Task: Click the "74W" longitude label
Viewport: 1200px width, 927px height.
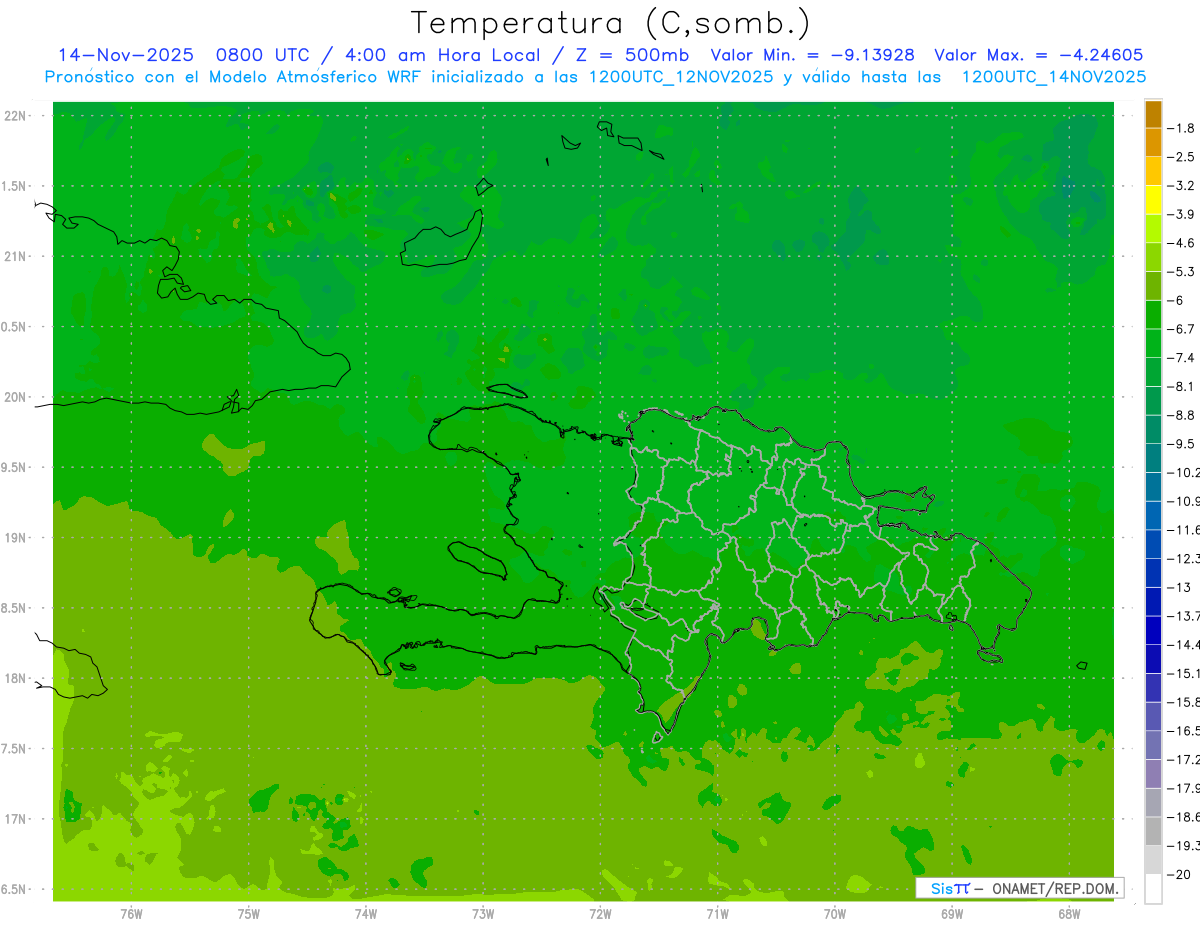Action: 365,914
